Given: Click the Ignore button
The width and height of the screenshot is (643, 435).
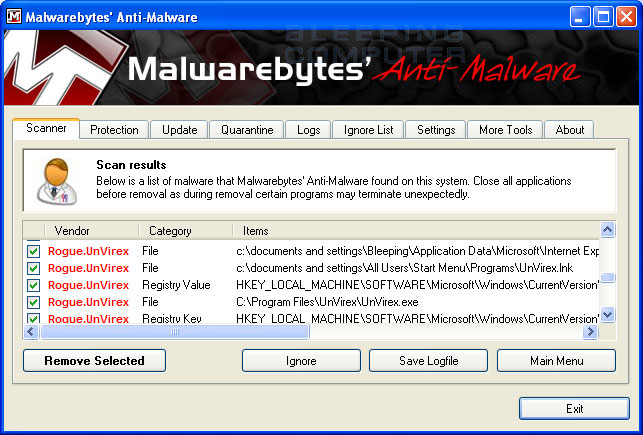Looking at the screenshot, I should tap(301, 361).
